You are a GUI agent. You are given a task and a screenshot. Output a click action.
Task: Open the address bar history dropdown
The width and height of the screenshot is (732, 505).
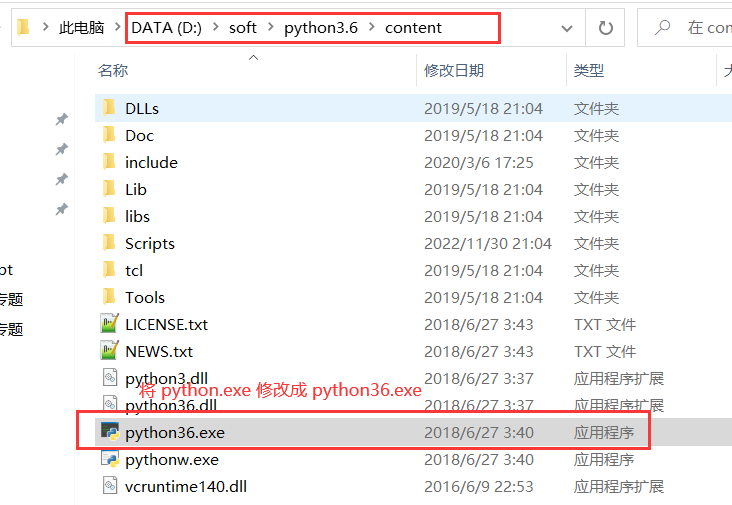point(567,28)
